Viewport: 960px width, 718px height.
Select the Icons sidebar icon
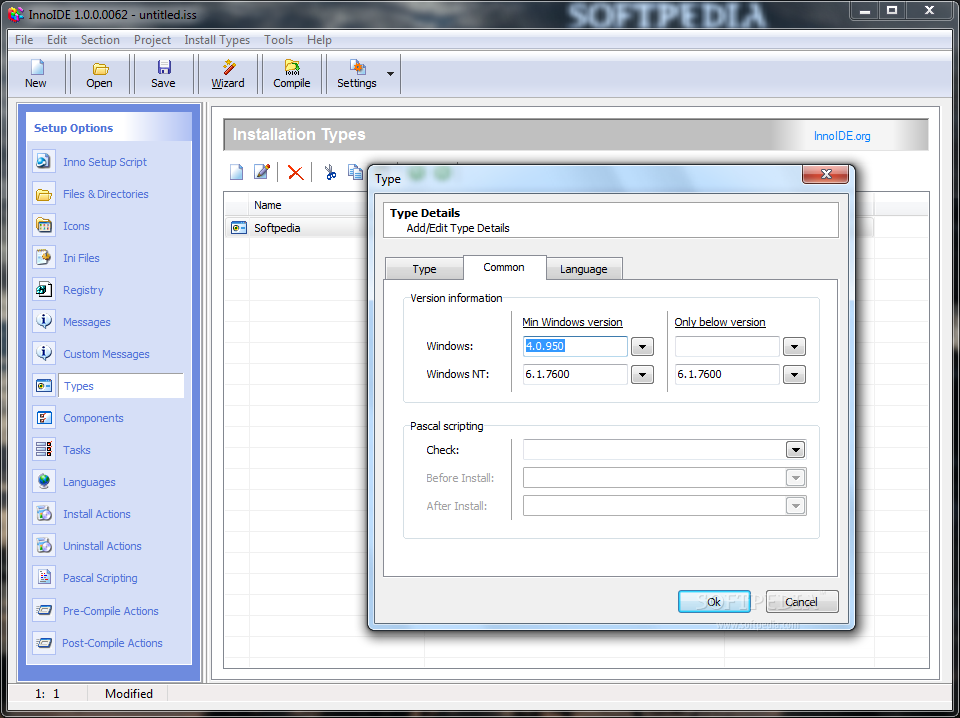[43, 226]
